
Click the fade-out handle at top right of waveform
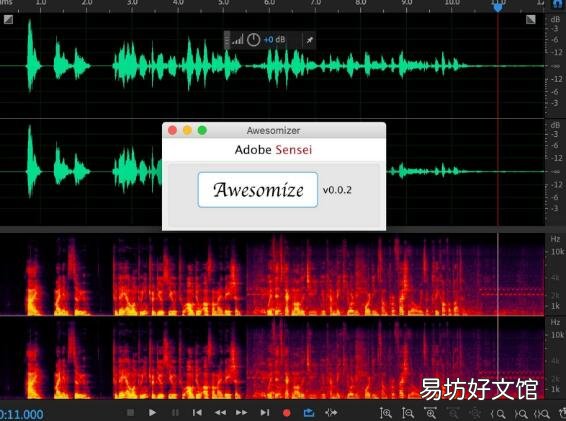point(530,19)
